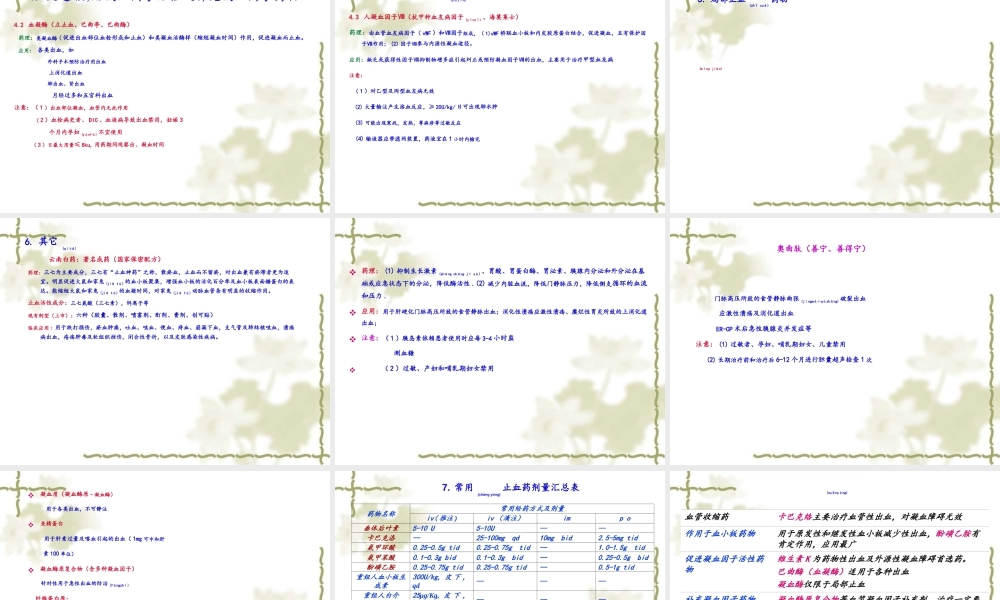Click the diamond bullet next to 凝血质
This screenshot has width=1000, height=600.
click(29, 494)
